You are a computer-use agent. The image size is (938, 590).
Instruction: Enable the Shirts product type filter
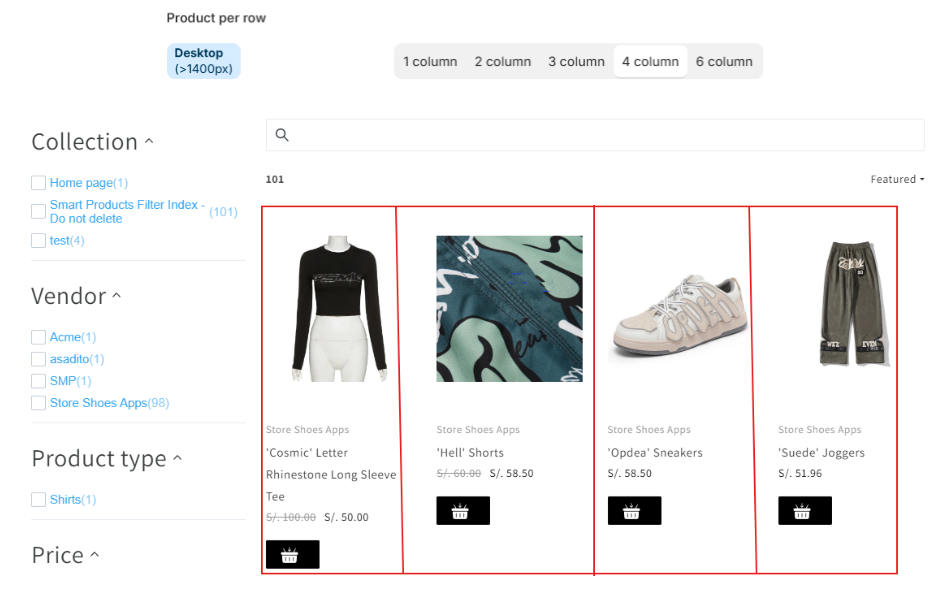point(38,499)
